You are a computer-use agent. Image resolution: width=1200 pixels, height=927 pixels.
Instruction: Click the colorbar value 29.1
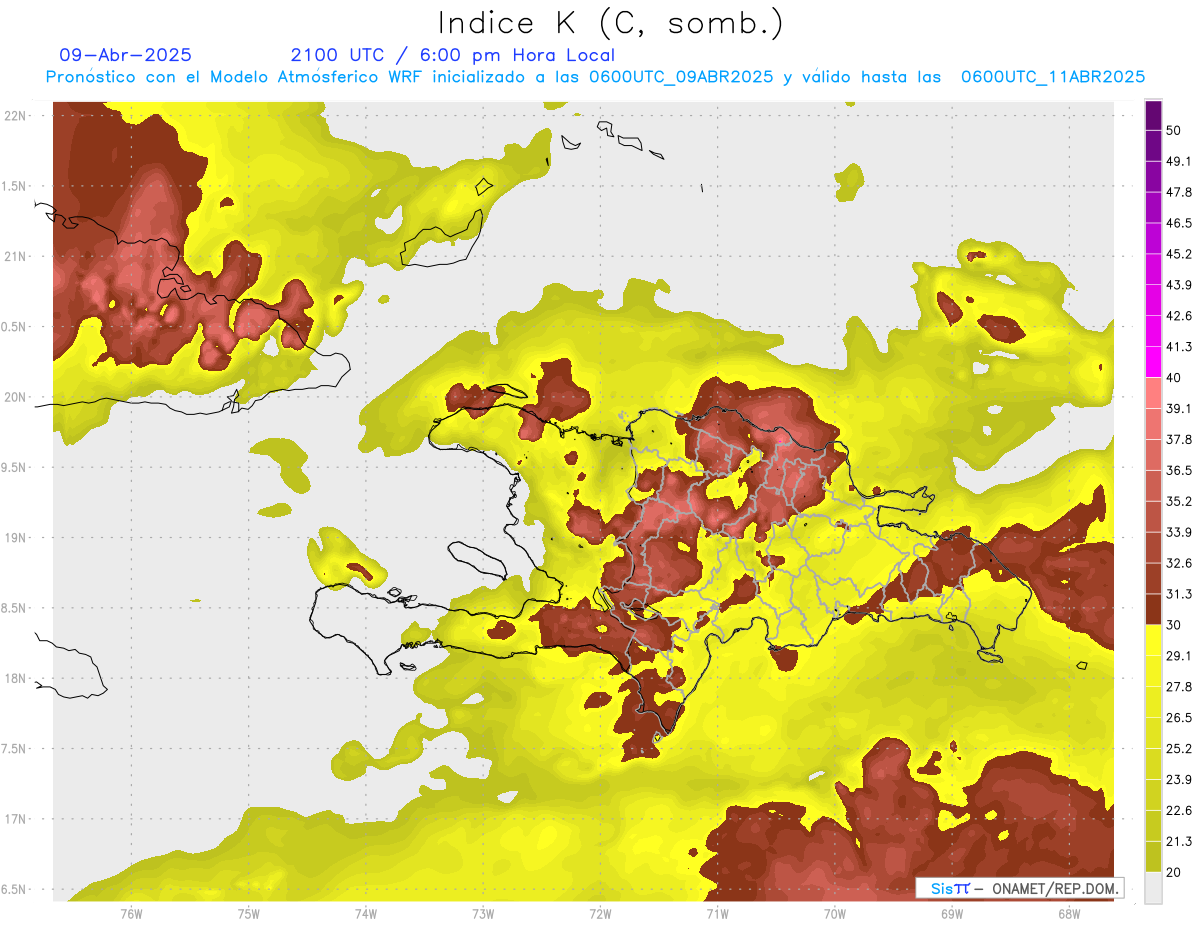tap(1179, 655)
